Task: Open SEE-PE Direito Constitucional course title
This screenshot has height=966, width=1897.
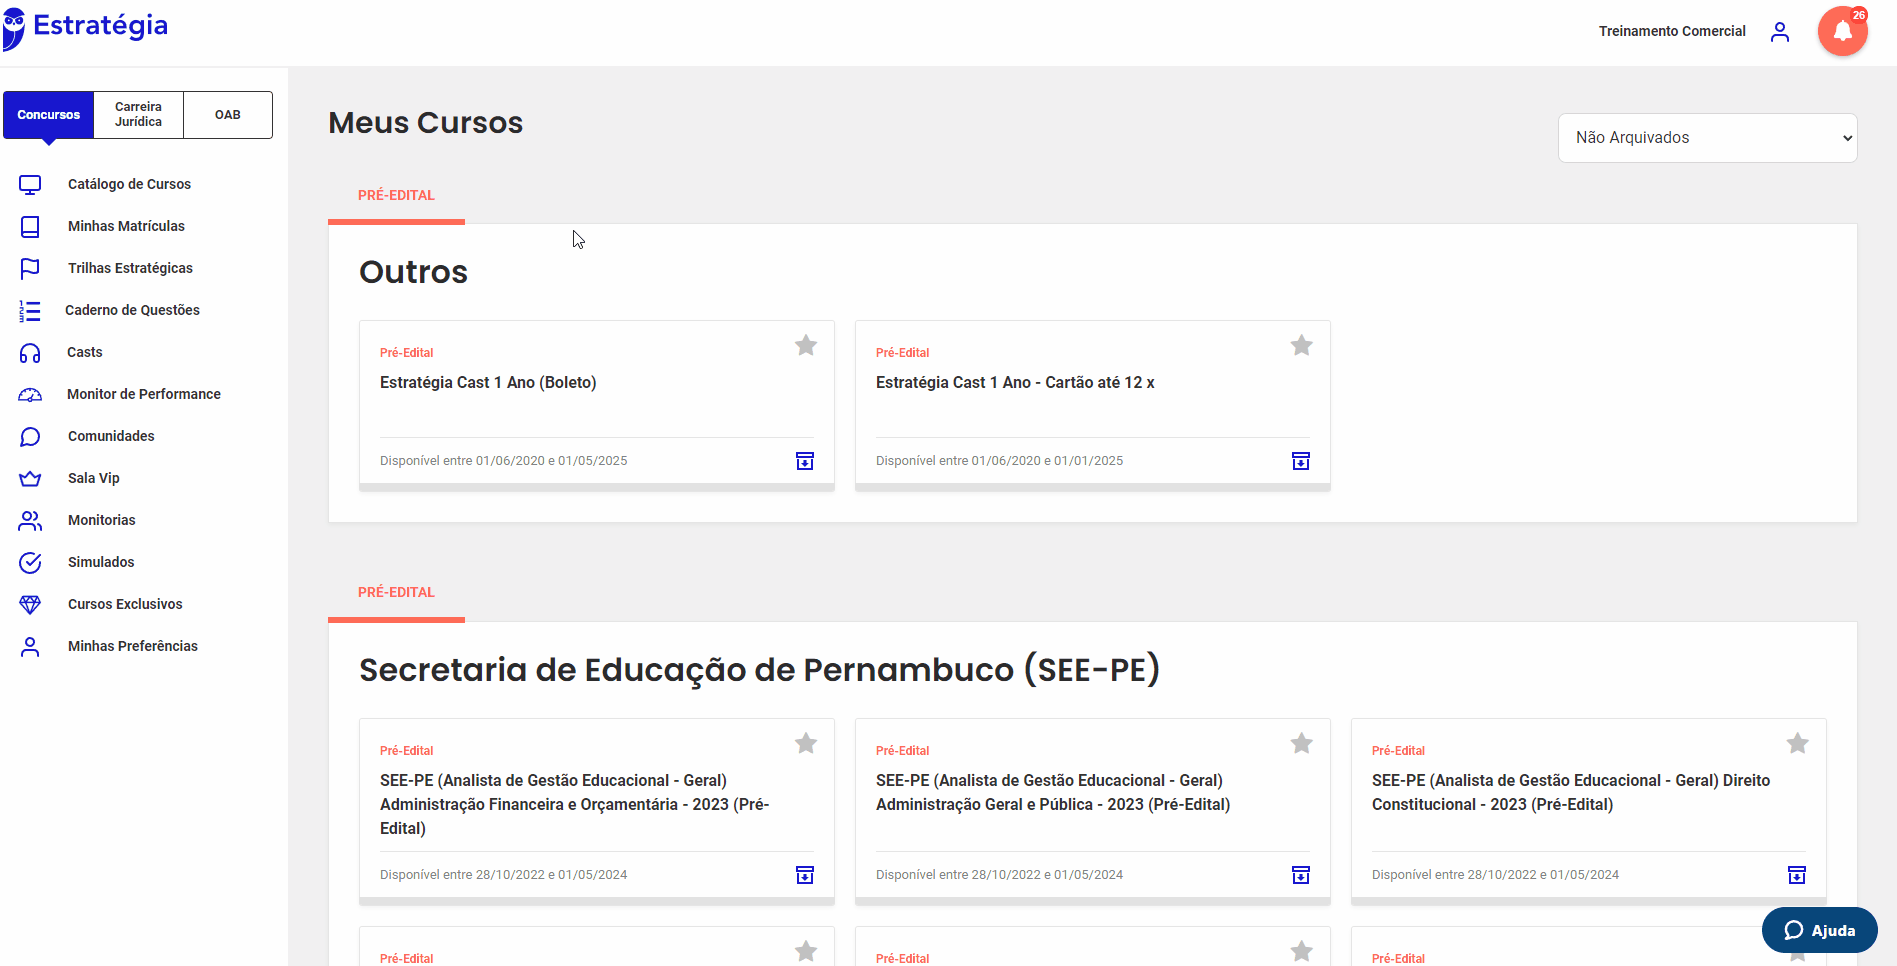Action: click(x=1571, y=793)
